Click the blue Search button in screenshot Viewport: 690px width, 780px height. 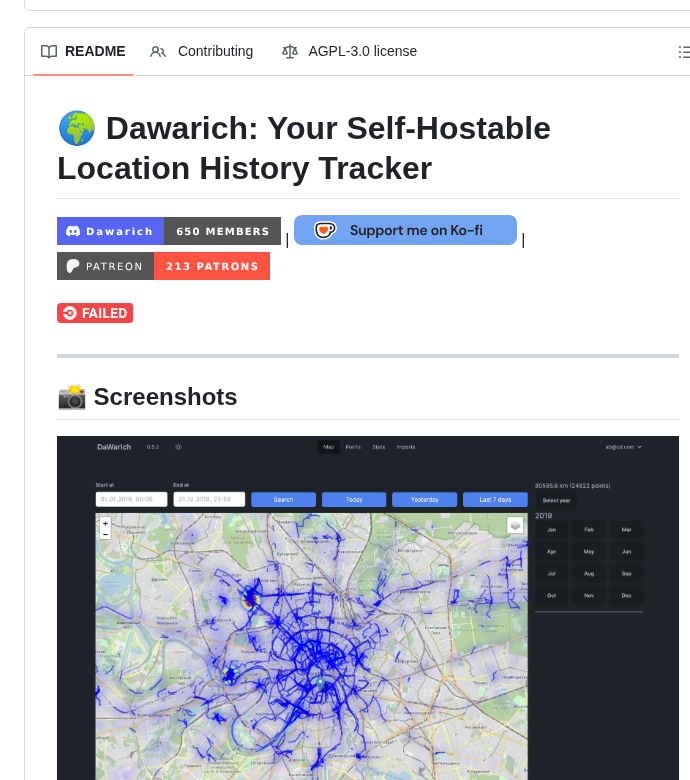point(284,499)
